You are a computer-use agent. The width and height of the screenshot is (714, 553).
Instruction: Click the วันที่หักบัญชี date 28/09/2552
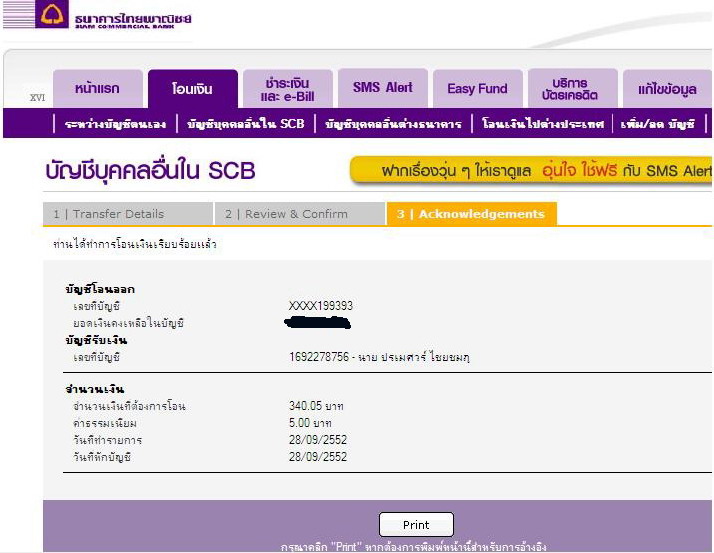coord(318,456)
